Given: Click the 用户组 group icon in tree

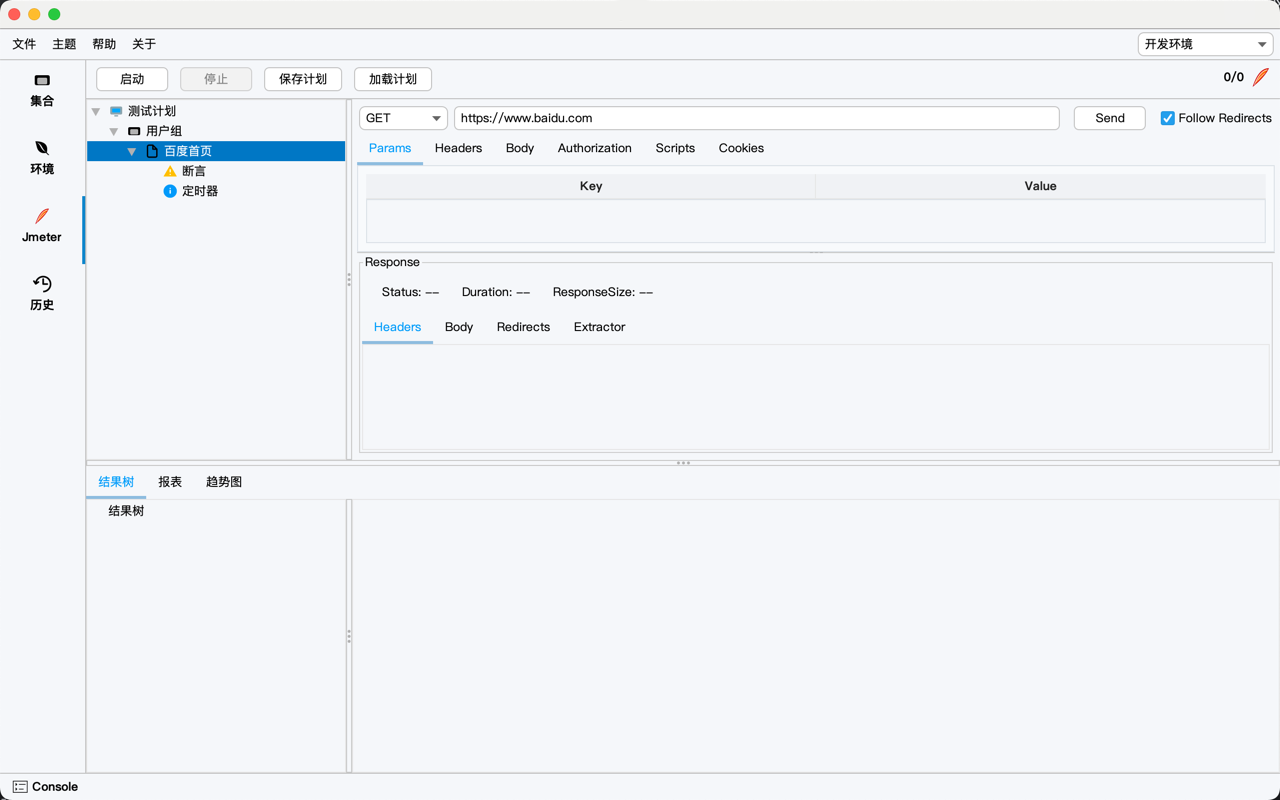Looking at the screenshot, I should point(134,131).
